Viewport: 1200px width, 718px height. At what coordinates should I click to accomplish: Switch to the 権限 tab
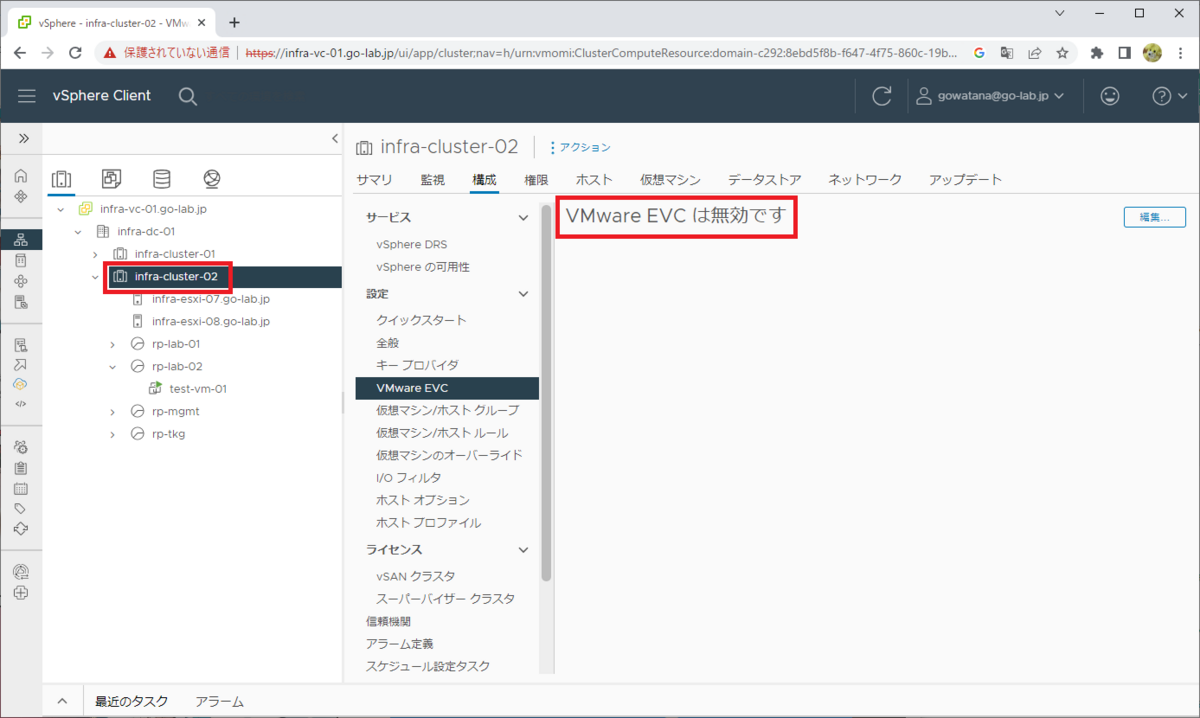click(536, 180)
